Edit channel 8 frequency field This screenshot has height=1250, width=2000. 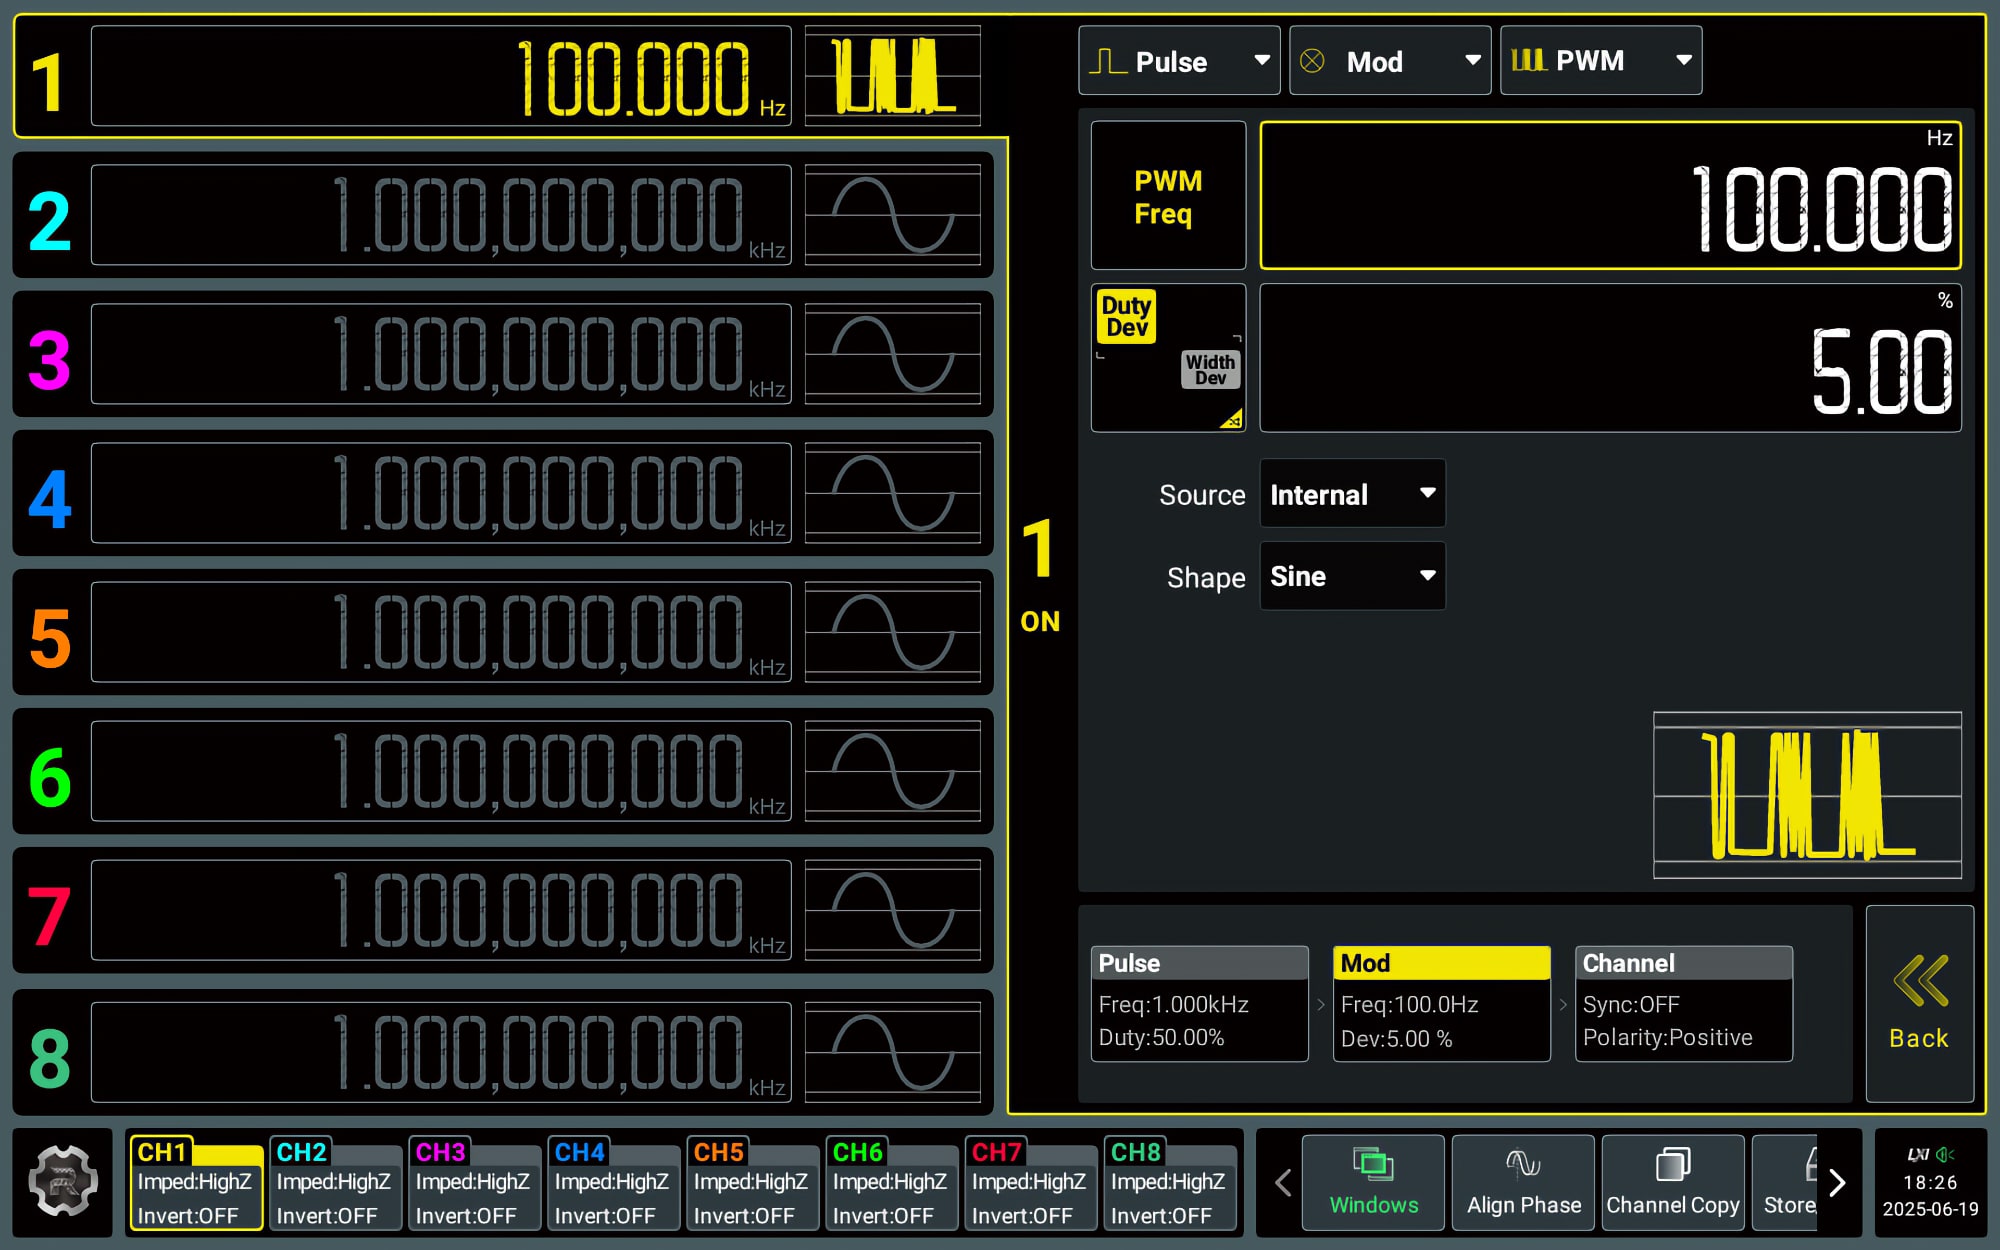click(x=441, y=1052)
